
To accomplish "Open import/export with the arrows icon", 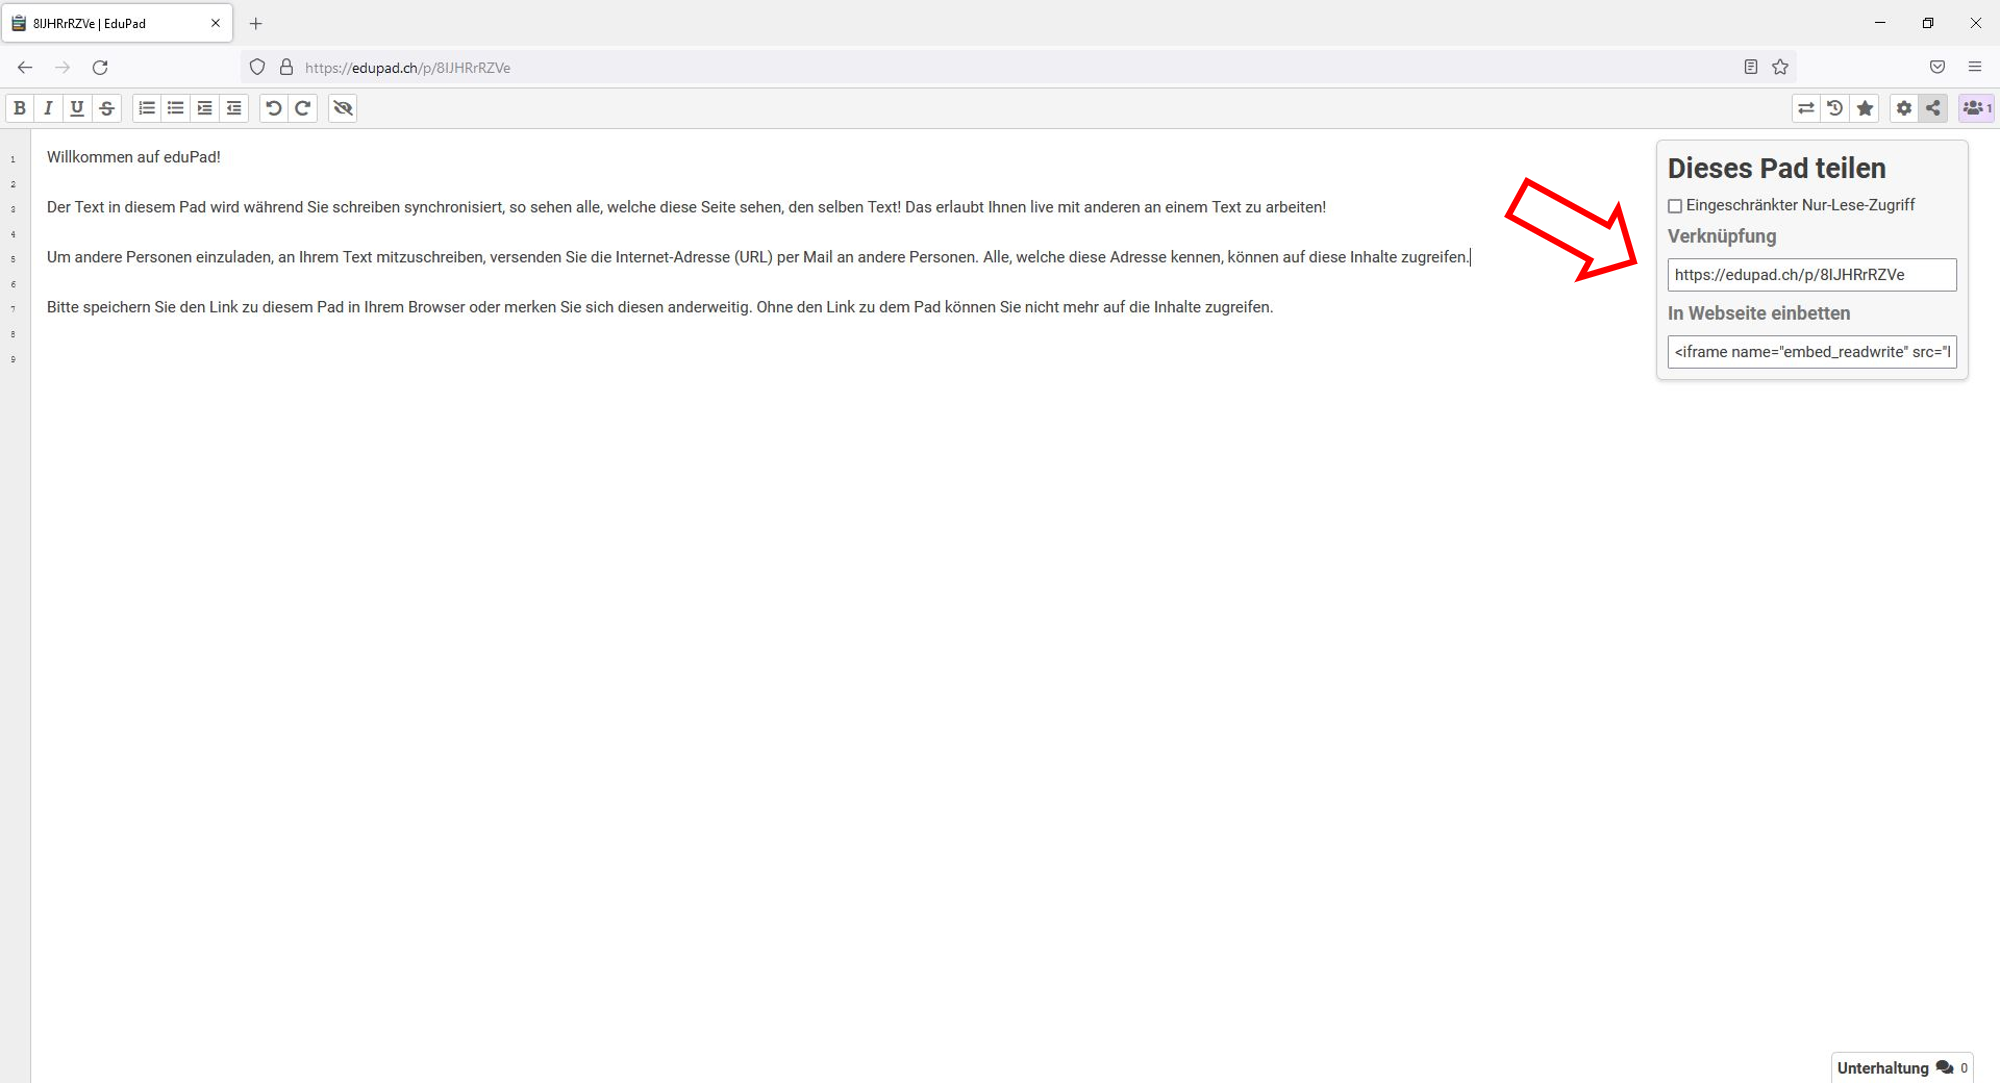I will 1806,108.
